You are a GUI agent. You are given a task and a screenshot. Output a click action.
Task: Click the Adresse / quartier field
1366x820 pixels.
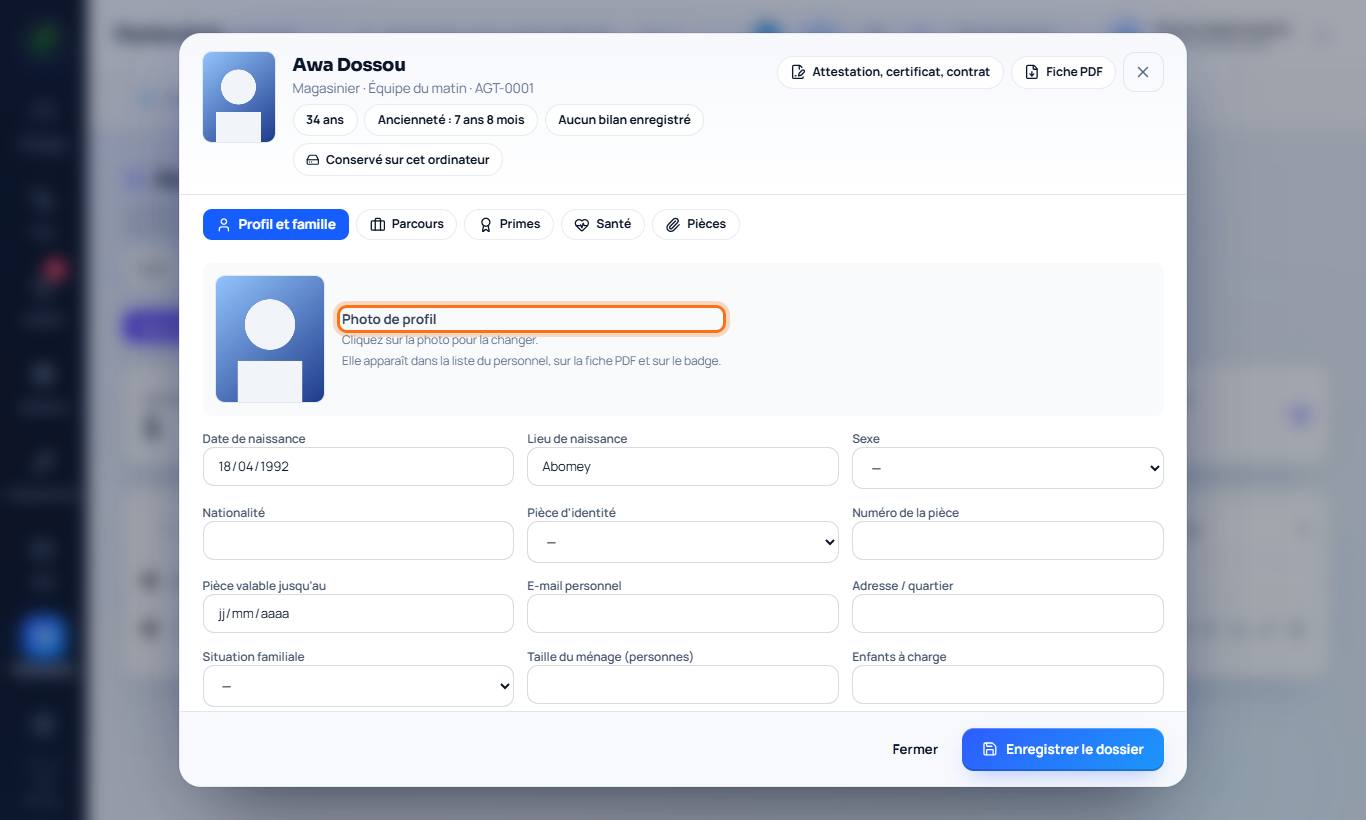tap(1008, 613)
